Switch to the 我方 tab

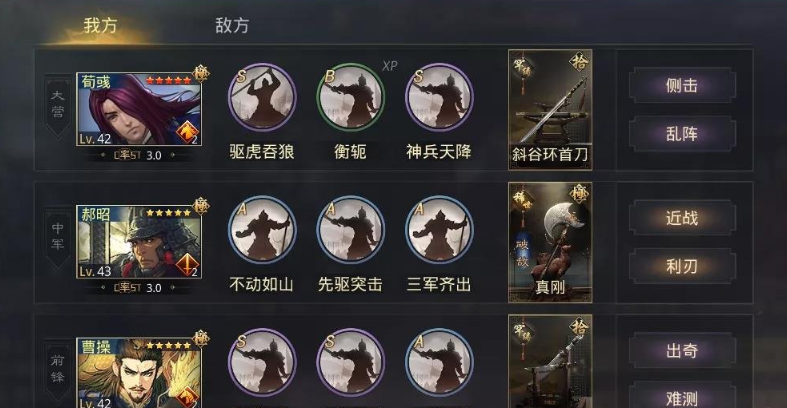point(100,25)
